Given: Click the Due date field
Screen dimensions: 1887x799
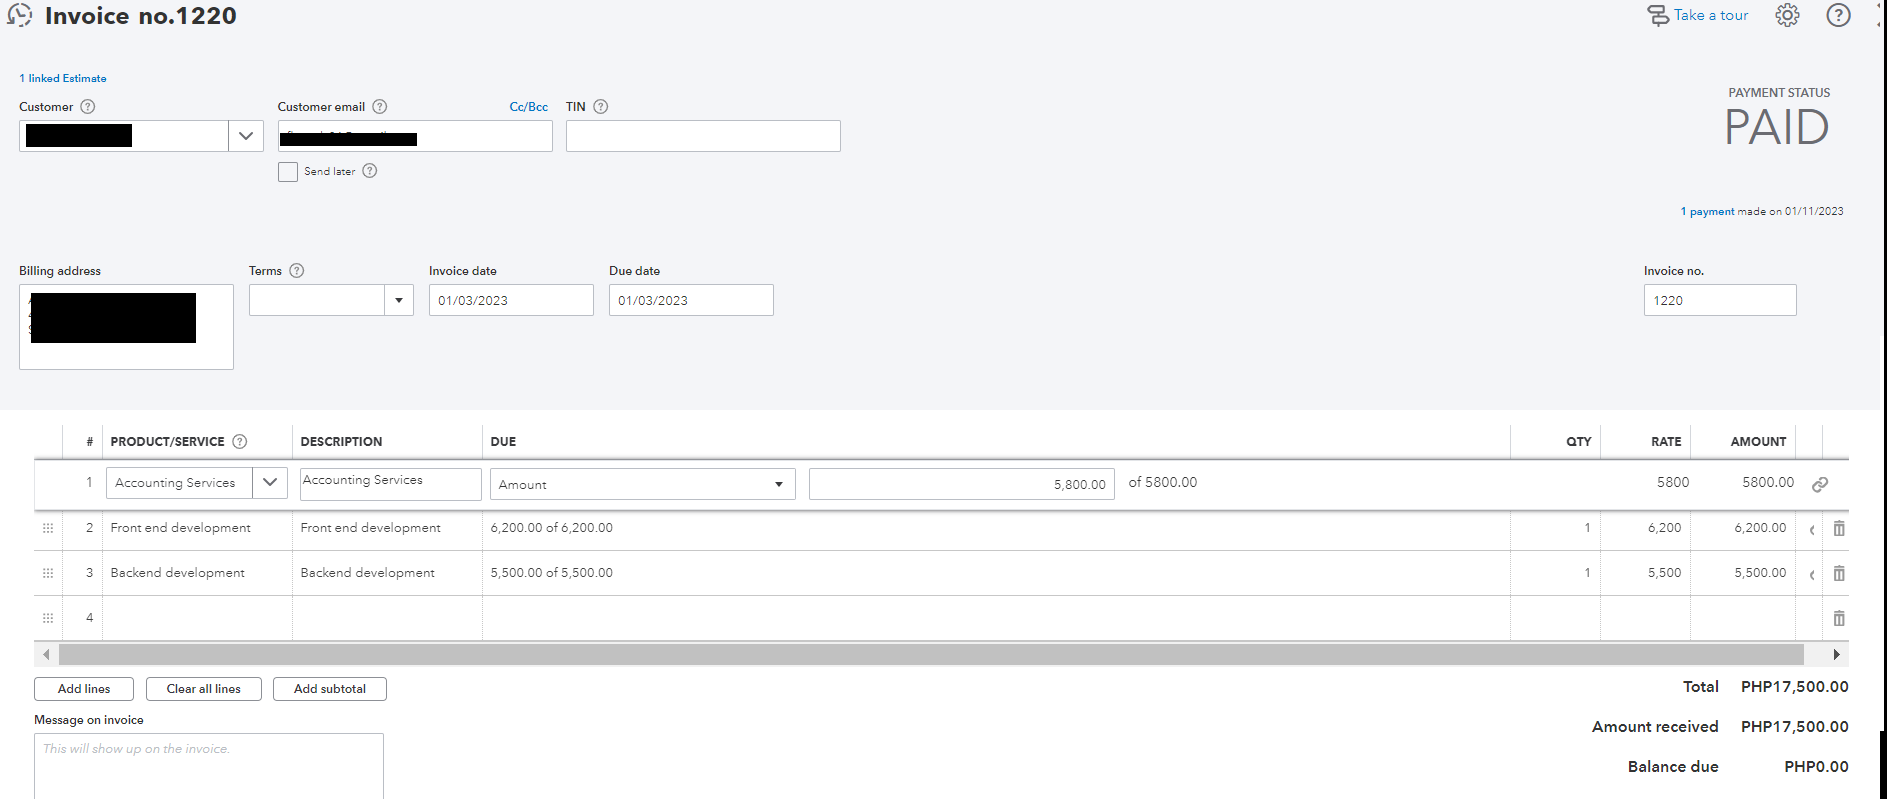Looking at the screenshot, I should [x=691, y=300].
